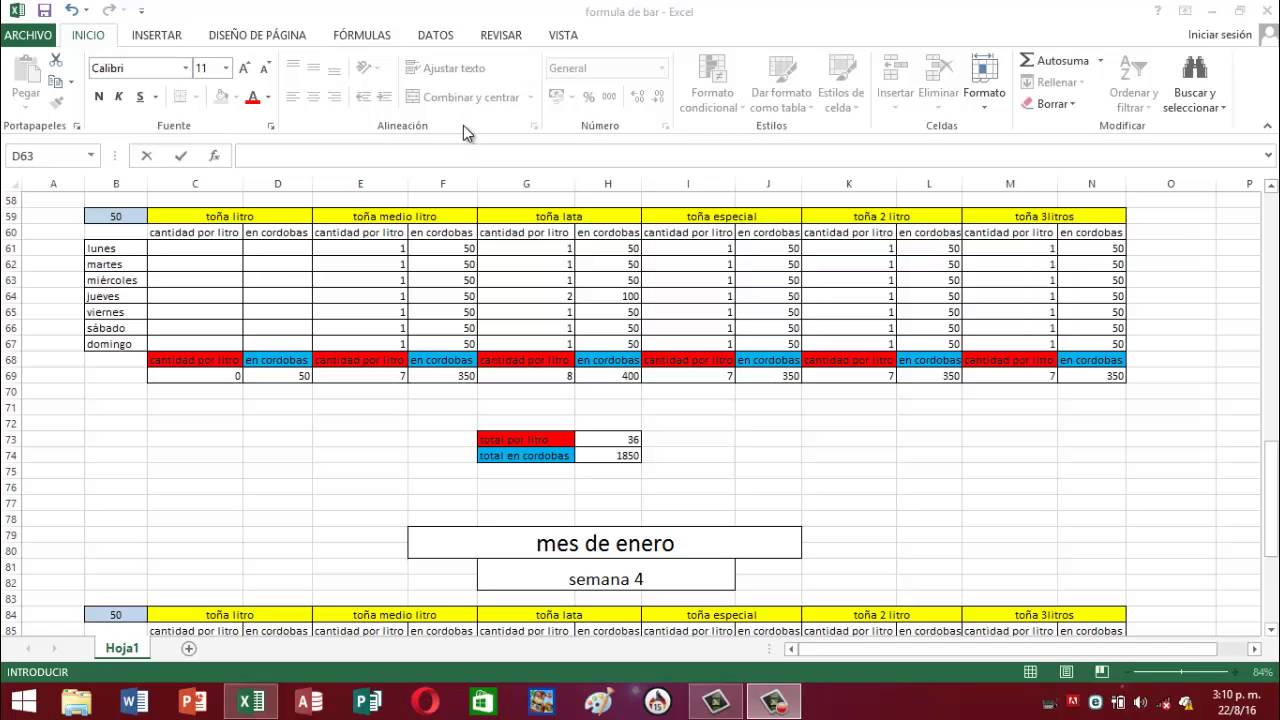Click Borrar eraser button
The width and height of the screenshot is (1280, 720).
tap(1048, 103)
